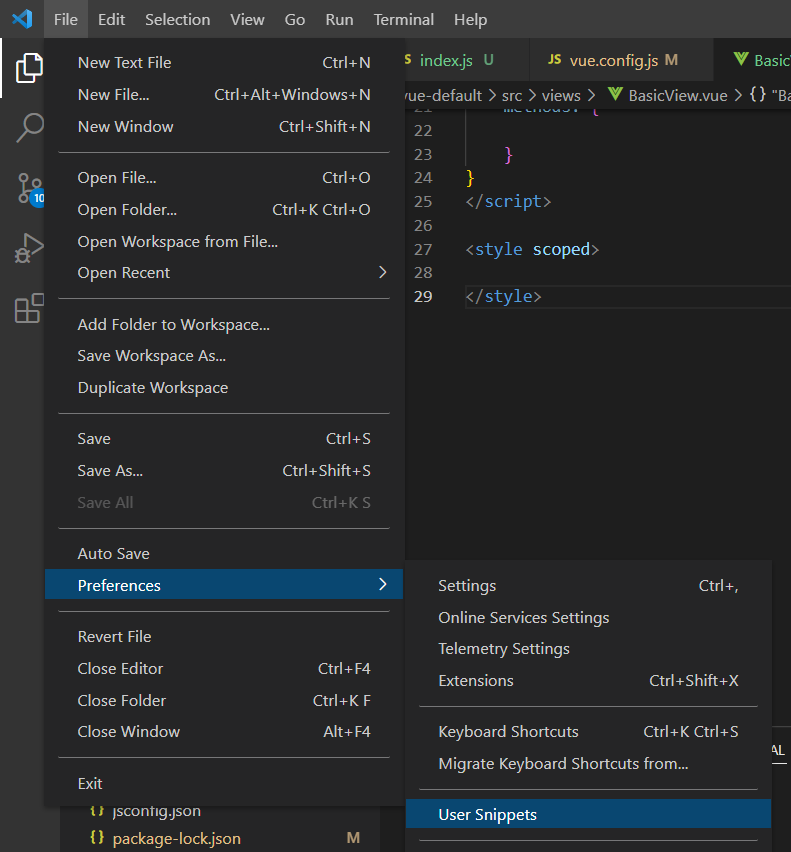Screen dimensions: 791x852
Task: Click the VS Code logo icon
Action: tap(22, 19)
